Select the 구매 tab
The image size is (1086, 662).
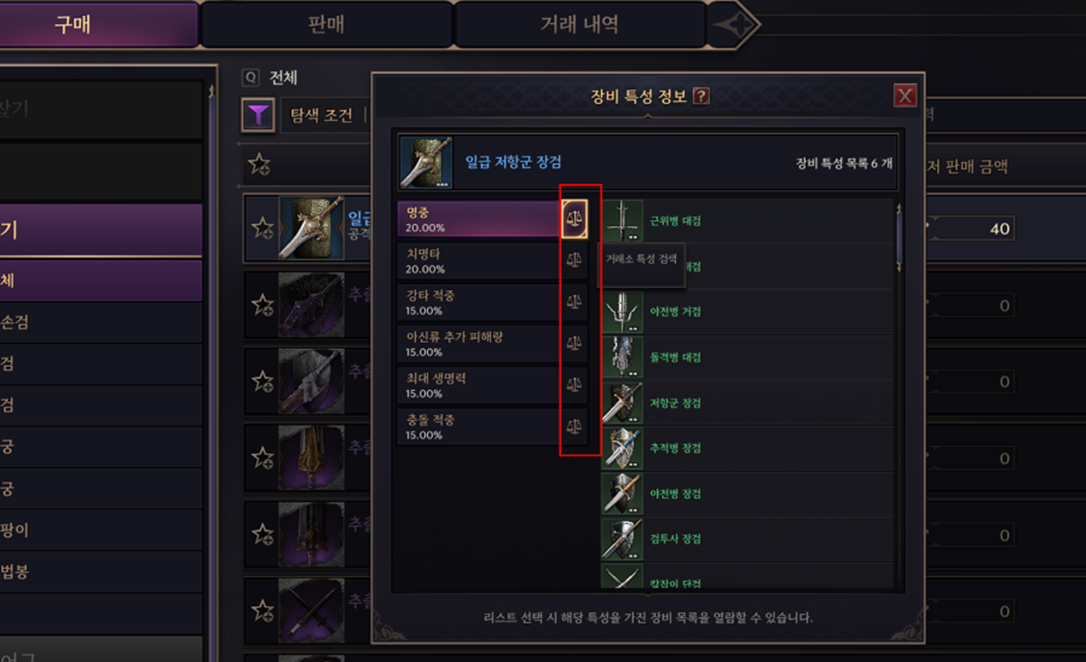point(73,24)
